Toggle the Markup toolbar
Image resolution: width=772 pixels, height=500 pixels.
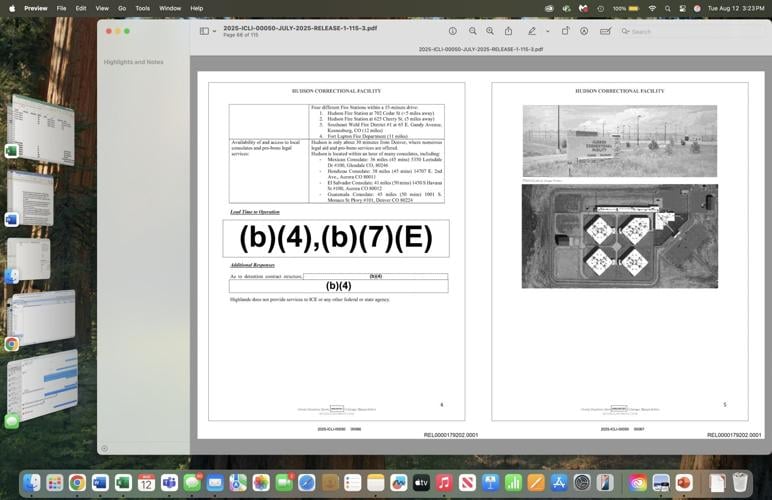click(x=584, y=31)
